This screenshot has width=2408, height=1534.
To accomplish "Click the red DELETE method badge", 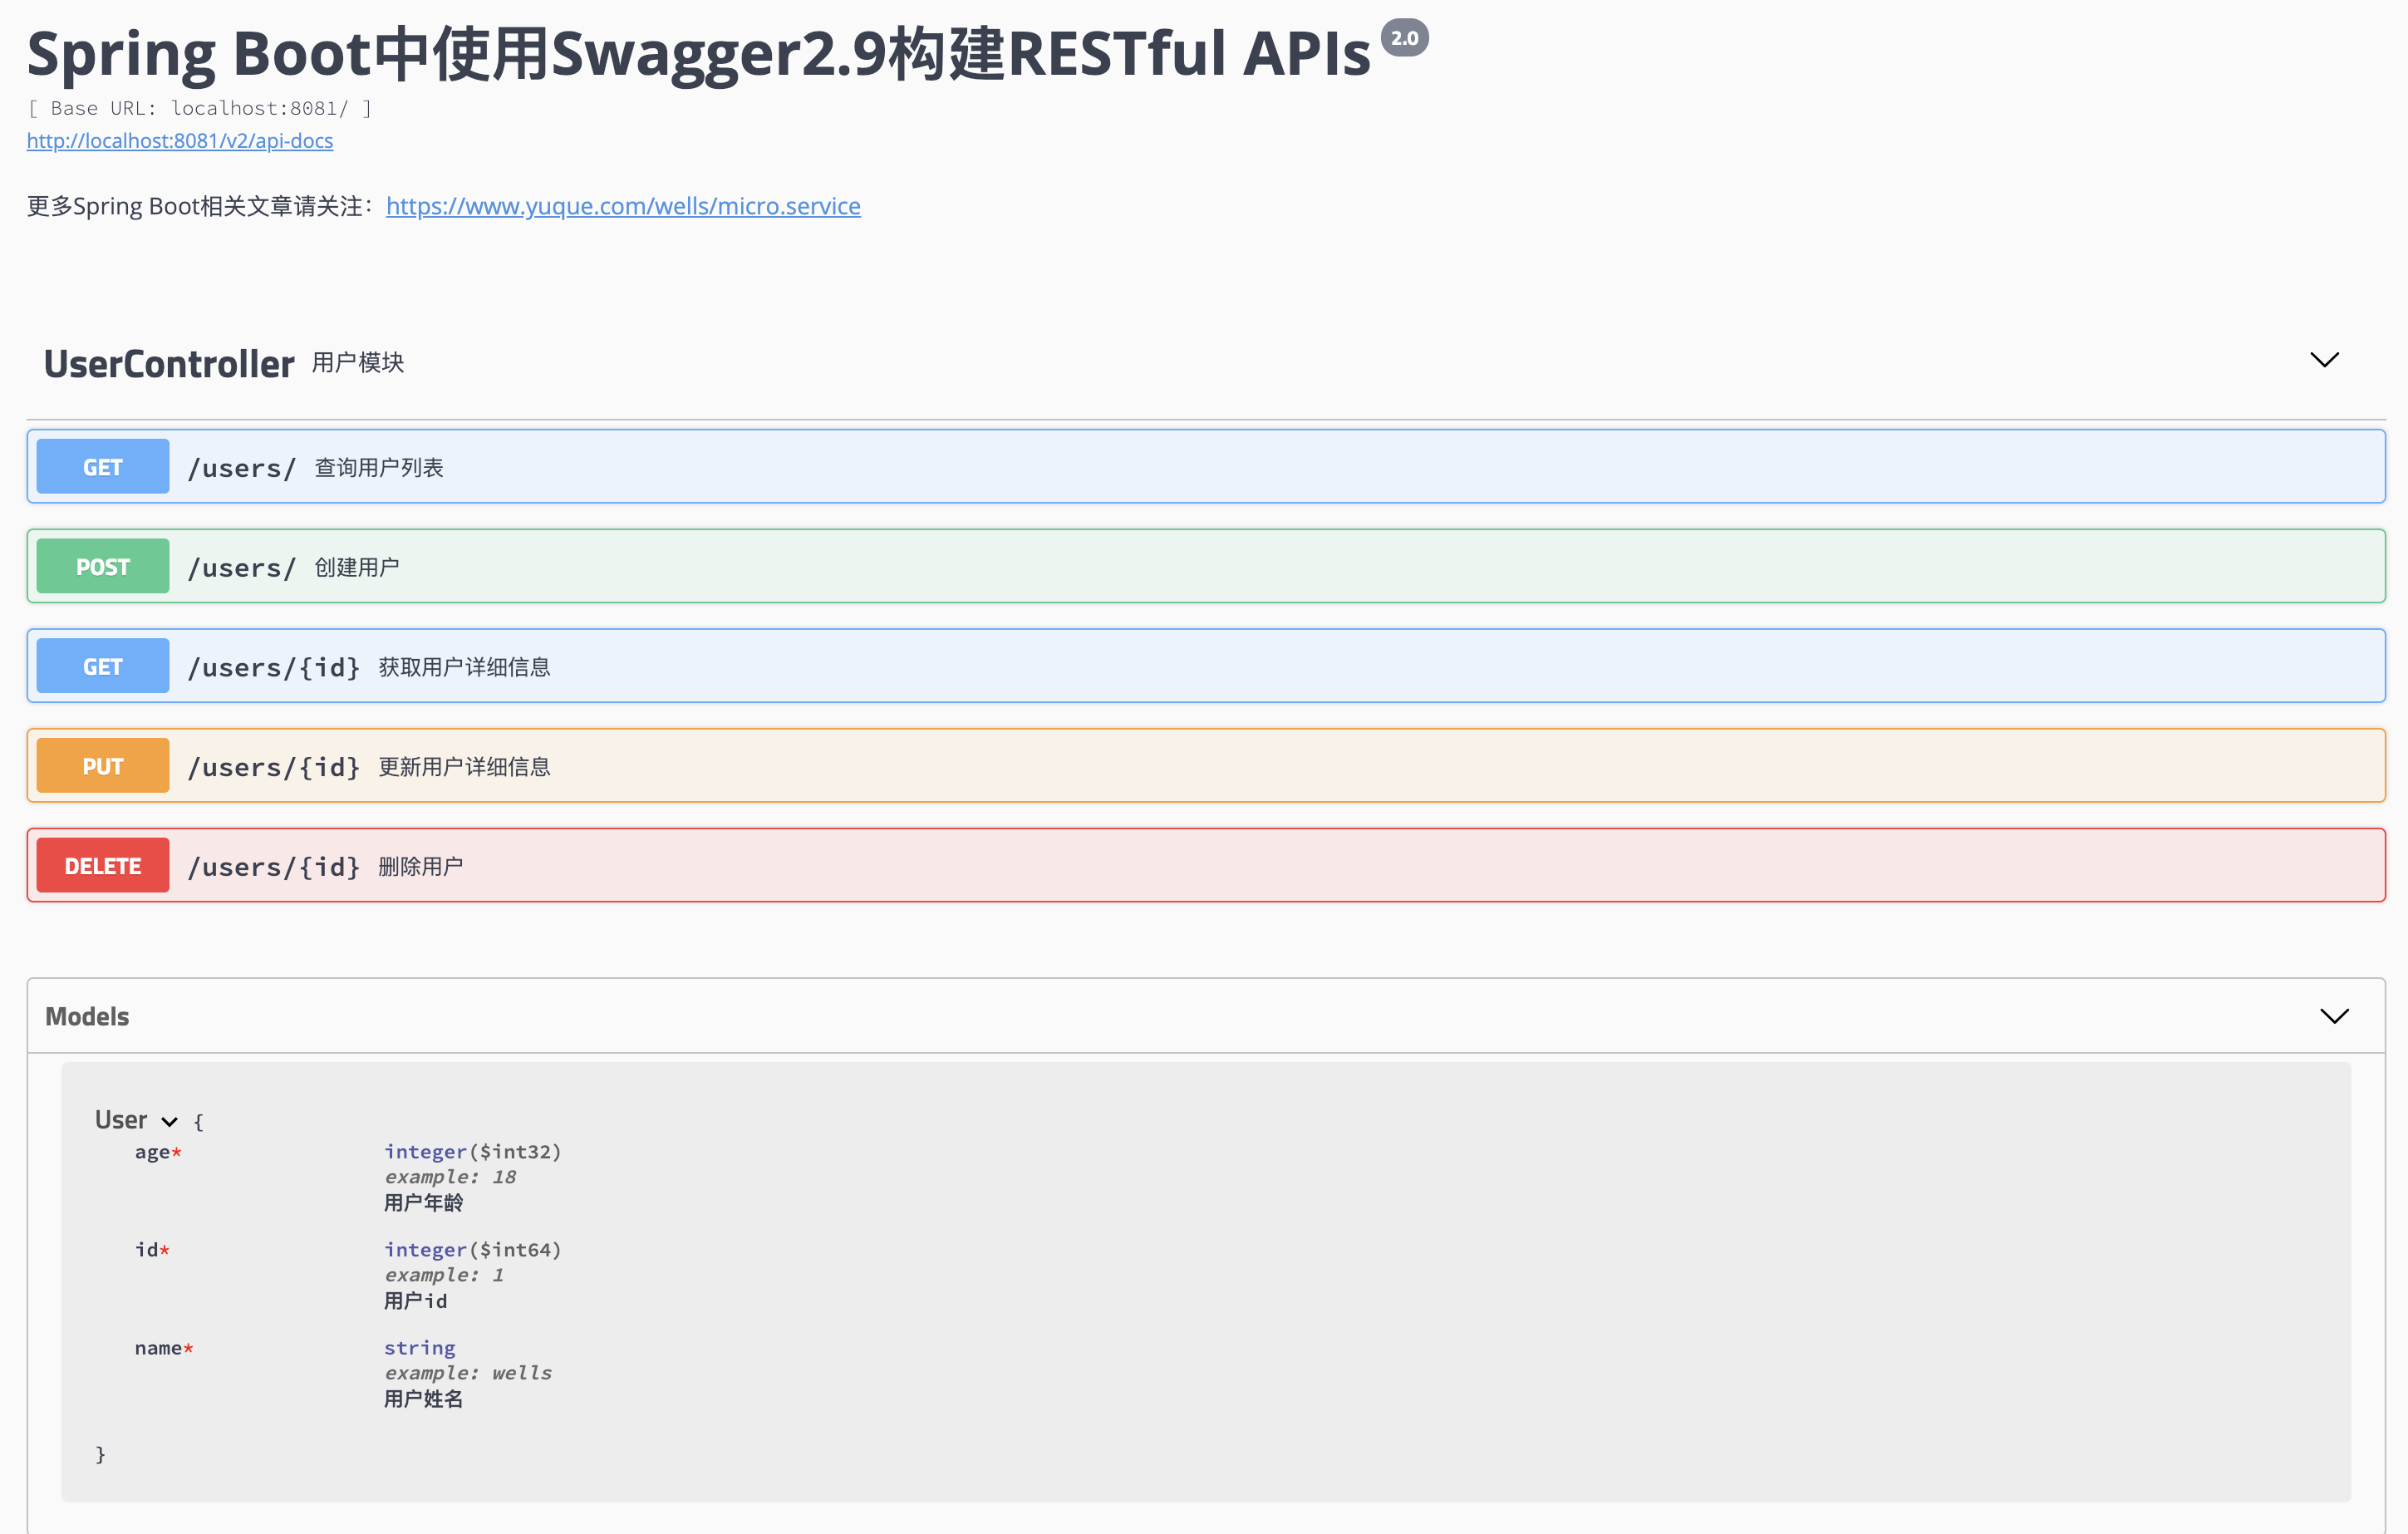I will click(103, 866).
